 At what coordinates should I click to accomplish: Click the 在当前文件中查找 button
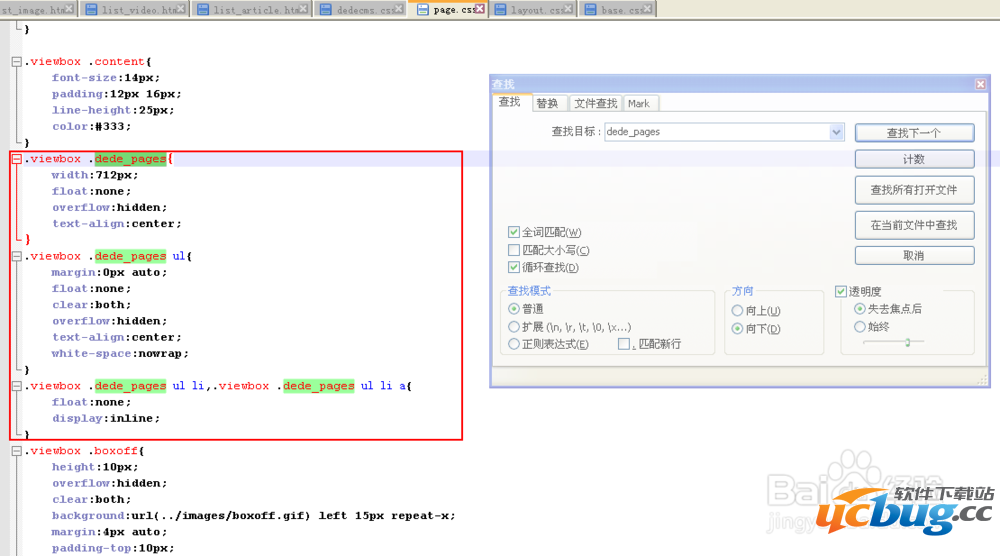[915, 225]
